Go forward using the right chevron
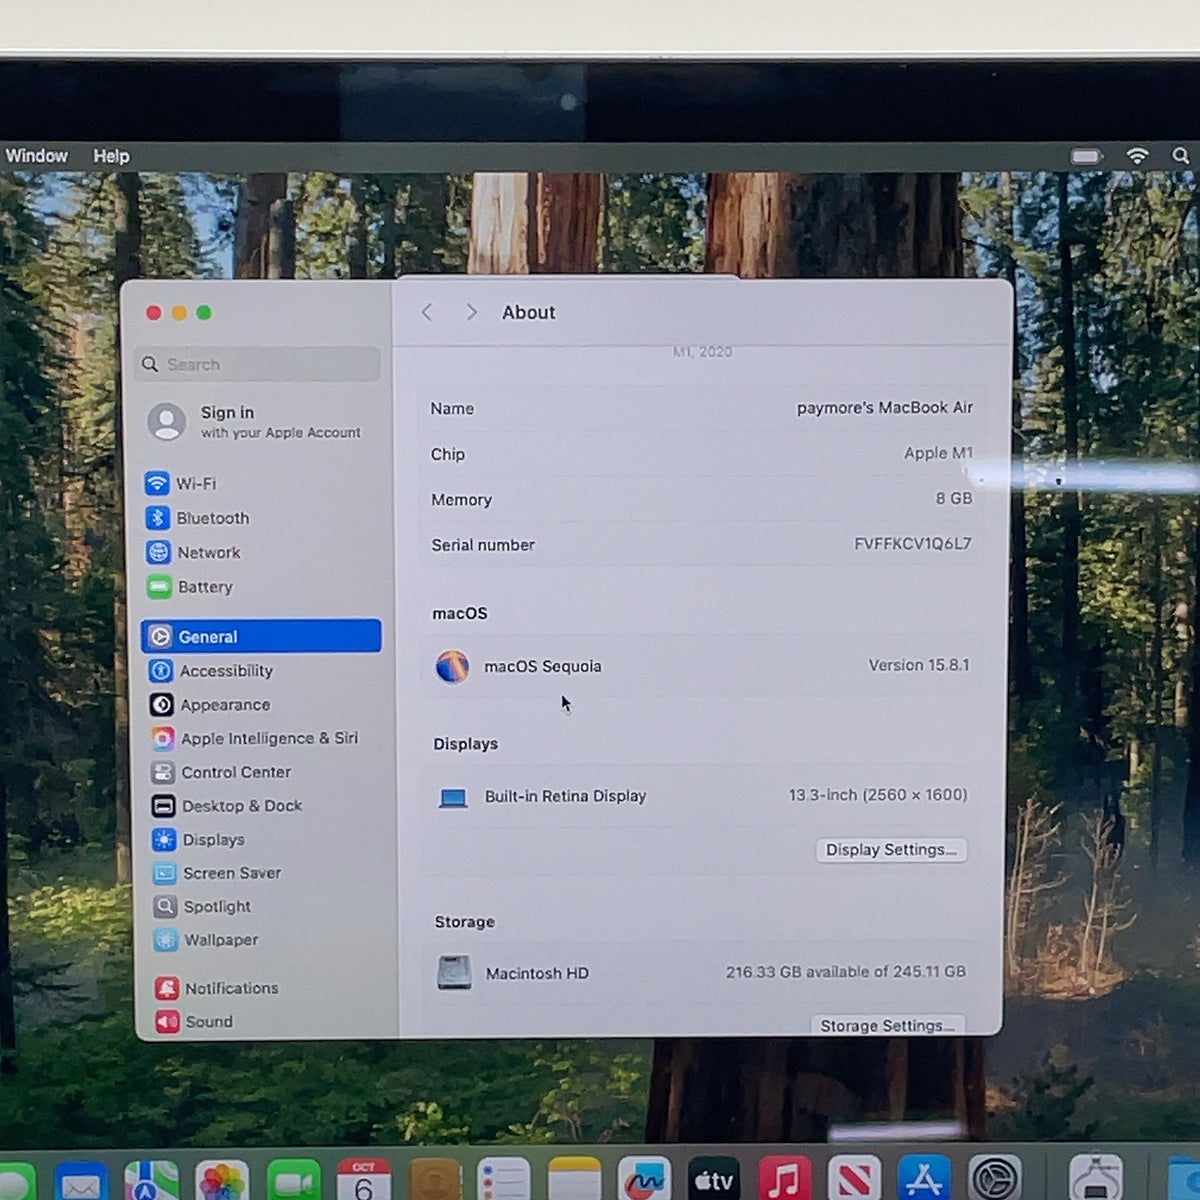Screen dimensions: 1200x1200 tap(471, 312)
